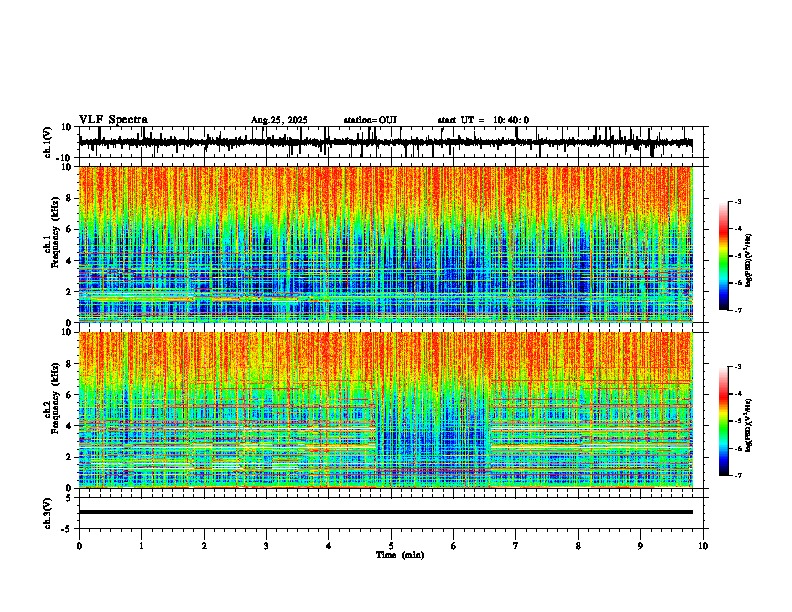Click the date label "Aug.25, 2025"
Image resolution: width=792 pixels, height=612 pixels.
click(279, 120)
